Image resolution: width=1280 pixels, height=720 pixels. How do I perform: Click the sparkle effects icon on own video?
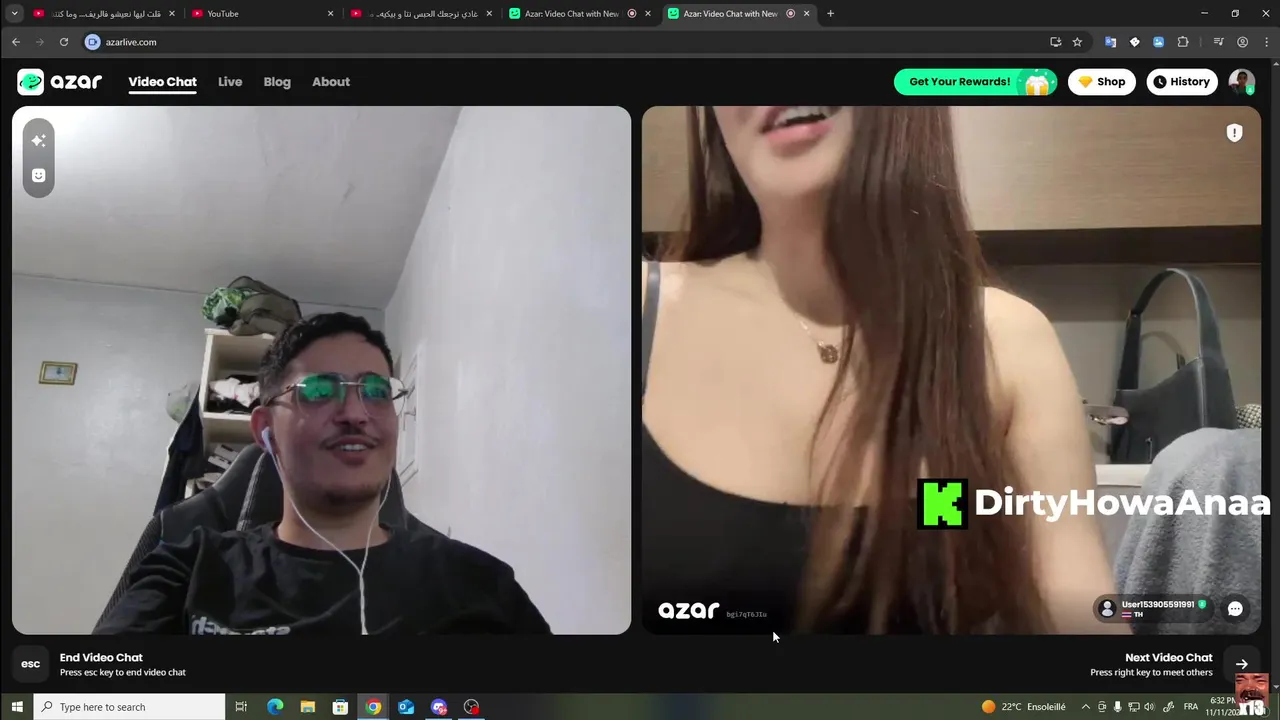click(x=38, y=141)
